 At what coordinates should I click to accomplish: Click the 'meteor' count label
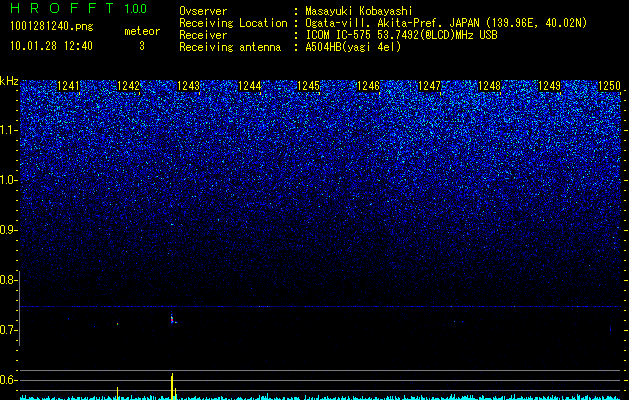click(142, 31)
